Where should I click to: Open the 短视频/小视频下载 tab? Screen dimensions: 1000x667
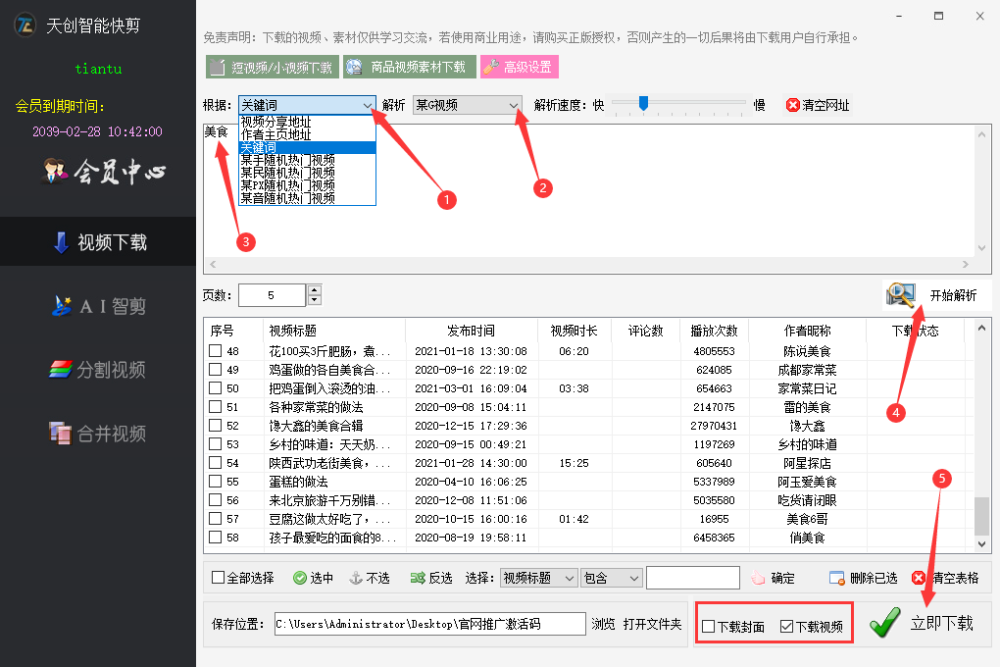pos(272,67)
